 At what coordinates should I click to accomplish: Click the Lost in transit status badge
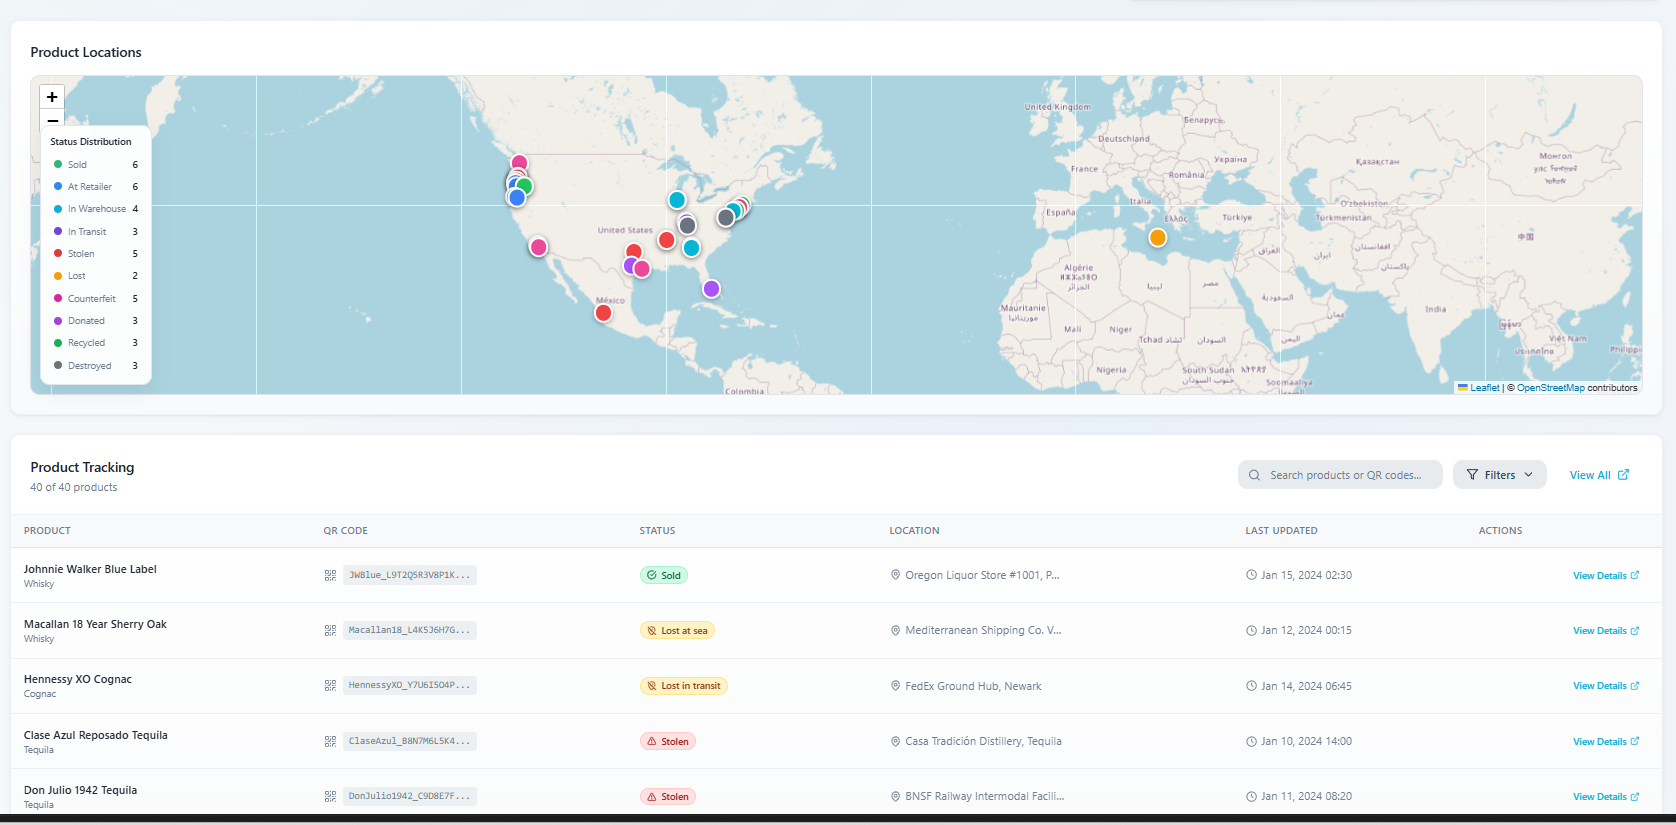[684, 686]
